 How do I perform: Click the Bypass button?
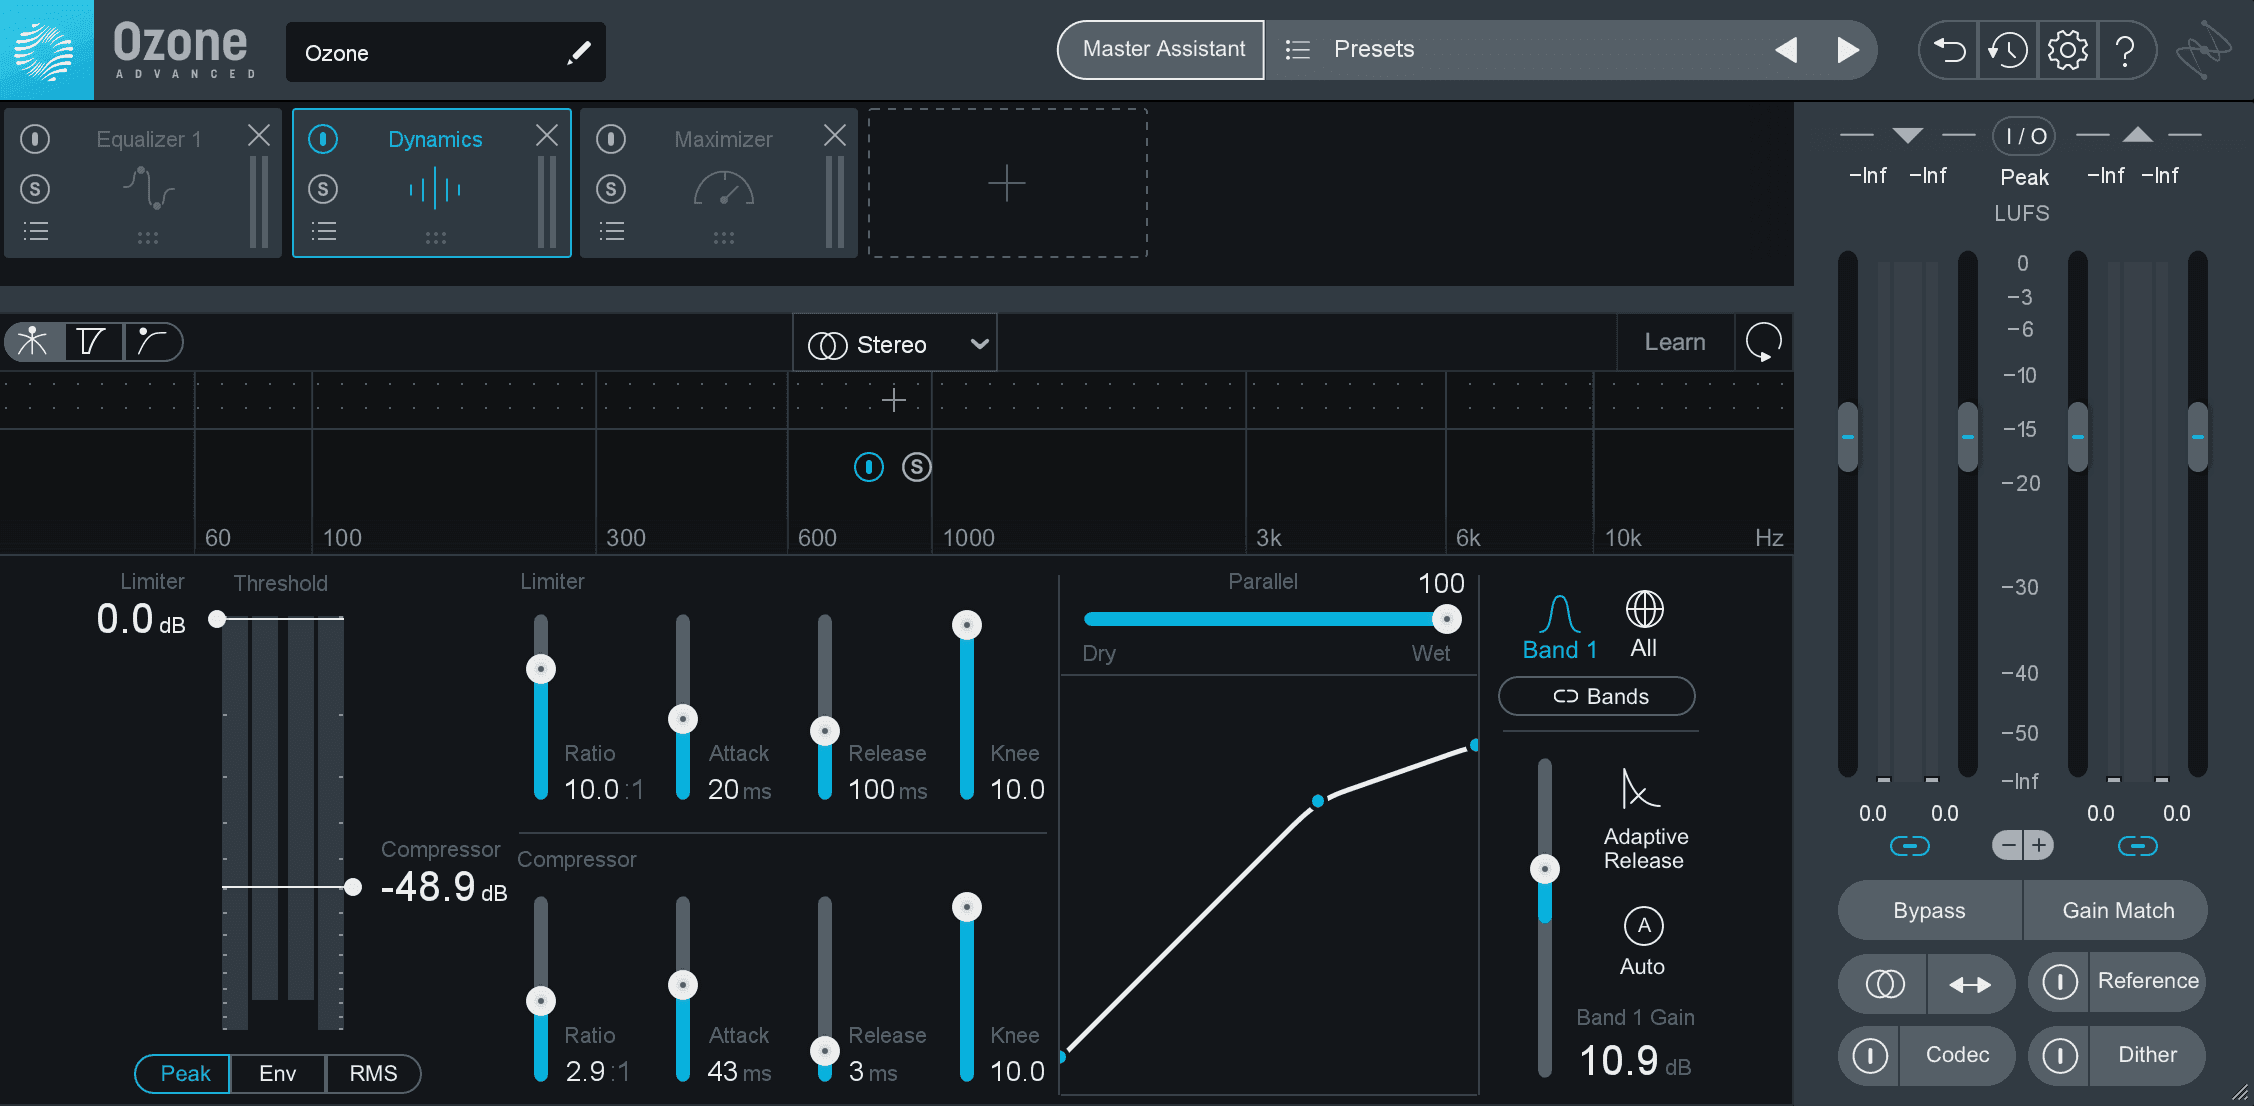coord(1929,910)
